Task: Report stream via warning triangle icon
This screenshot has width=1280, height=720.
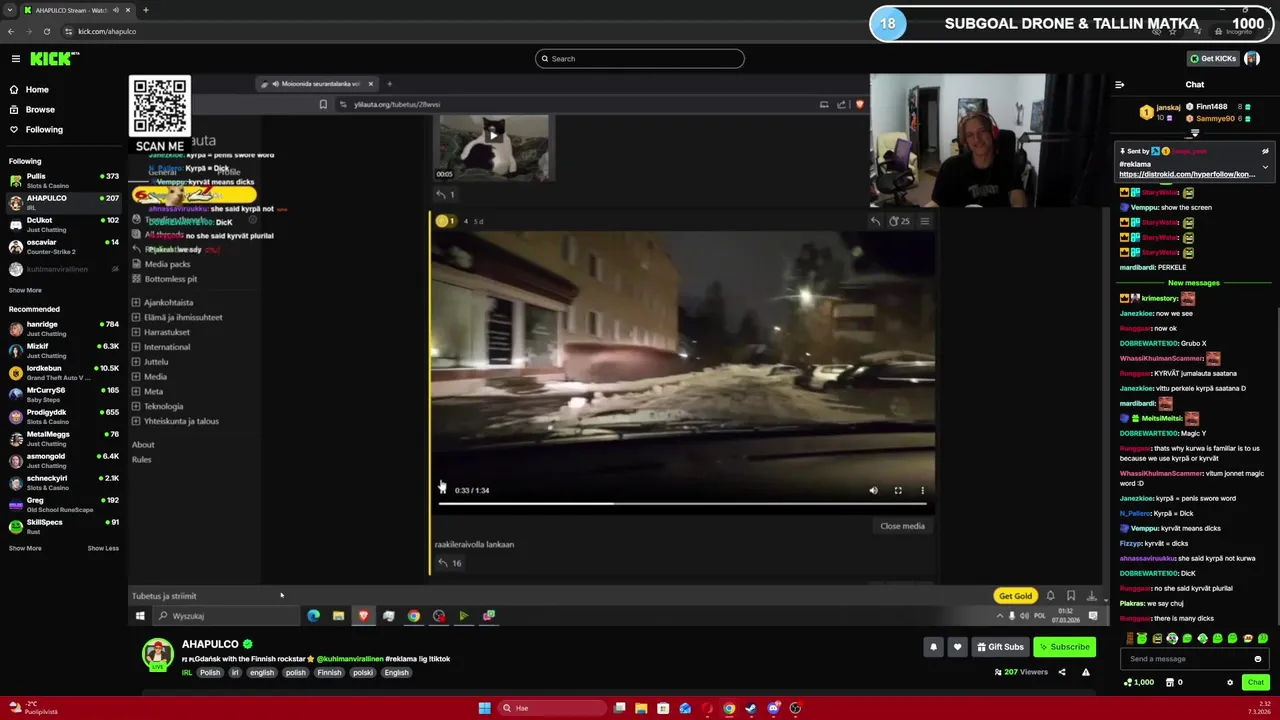Action: (x=1086, y=672)
